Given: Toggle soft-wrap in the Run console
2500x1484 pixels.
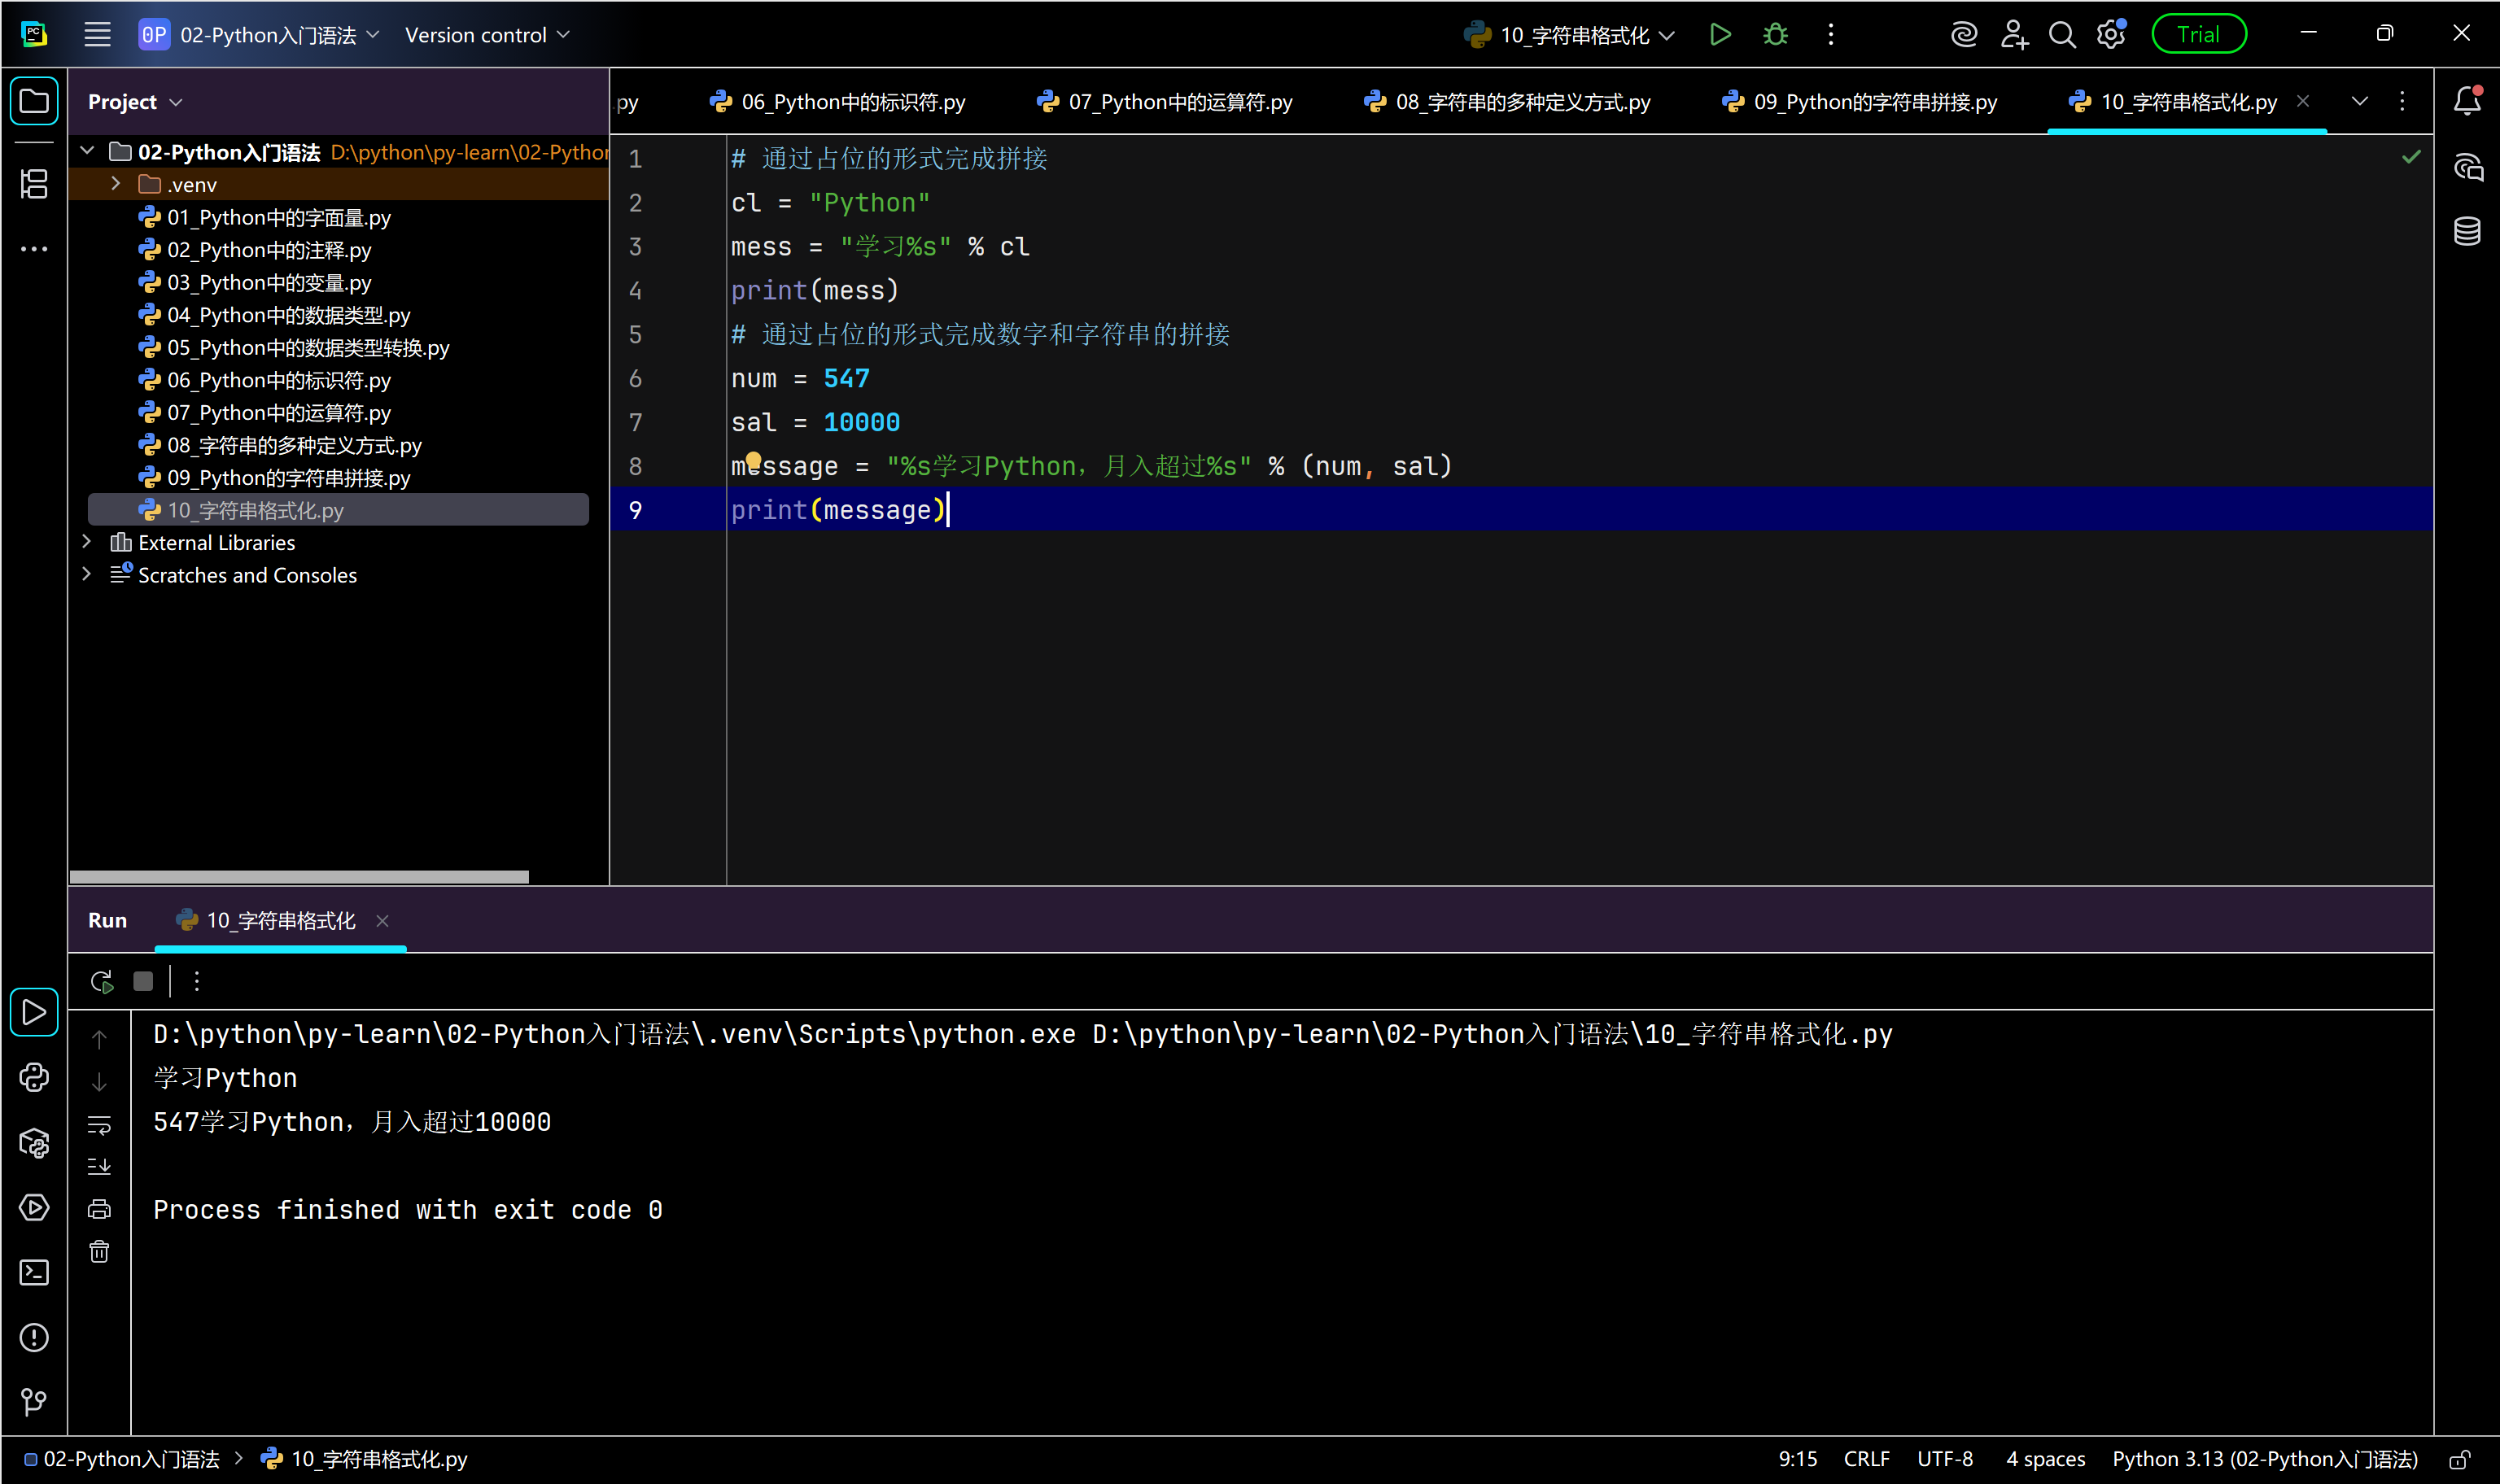Looking at the screenshot, I should point(99,1125).
